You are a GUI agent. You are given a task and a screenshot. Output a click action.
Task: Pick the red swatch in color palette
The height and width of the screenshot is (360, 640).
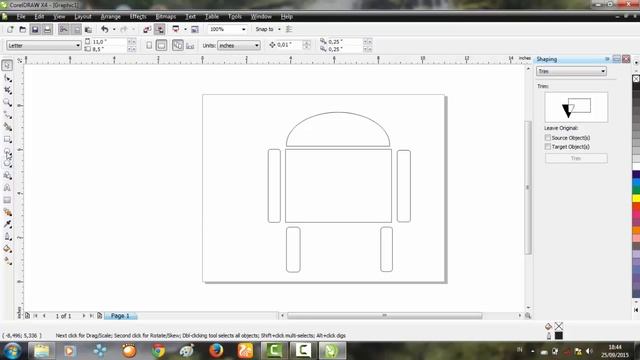point(636,207)
